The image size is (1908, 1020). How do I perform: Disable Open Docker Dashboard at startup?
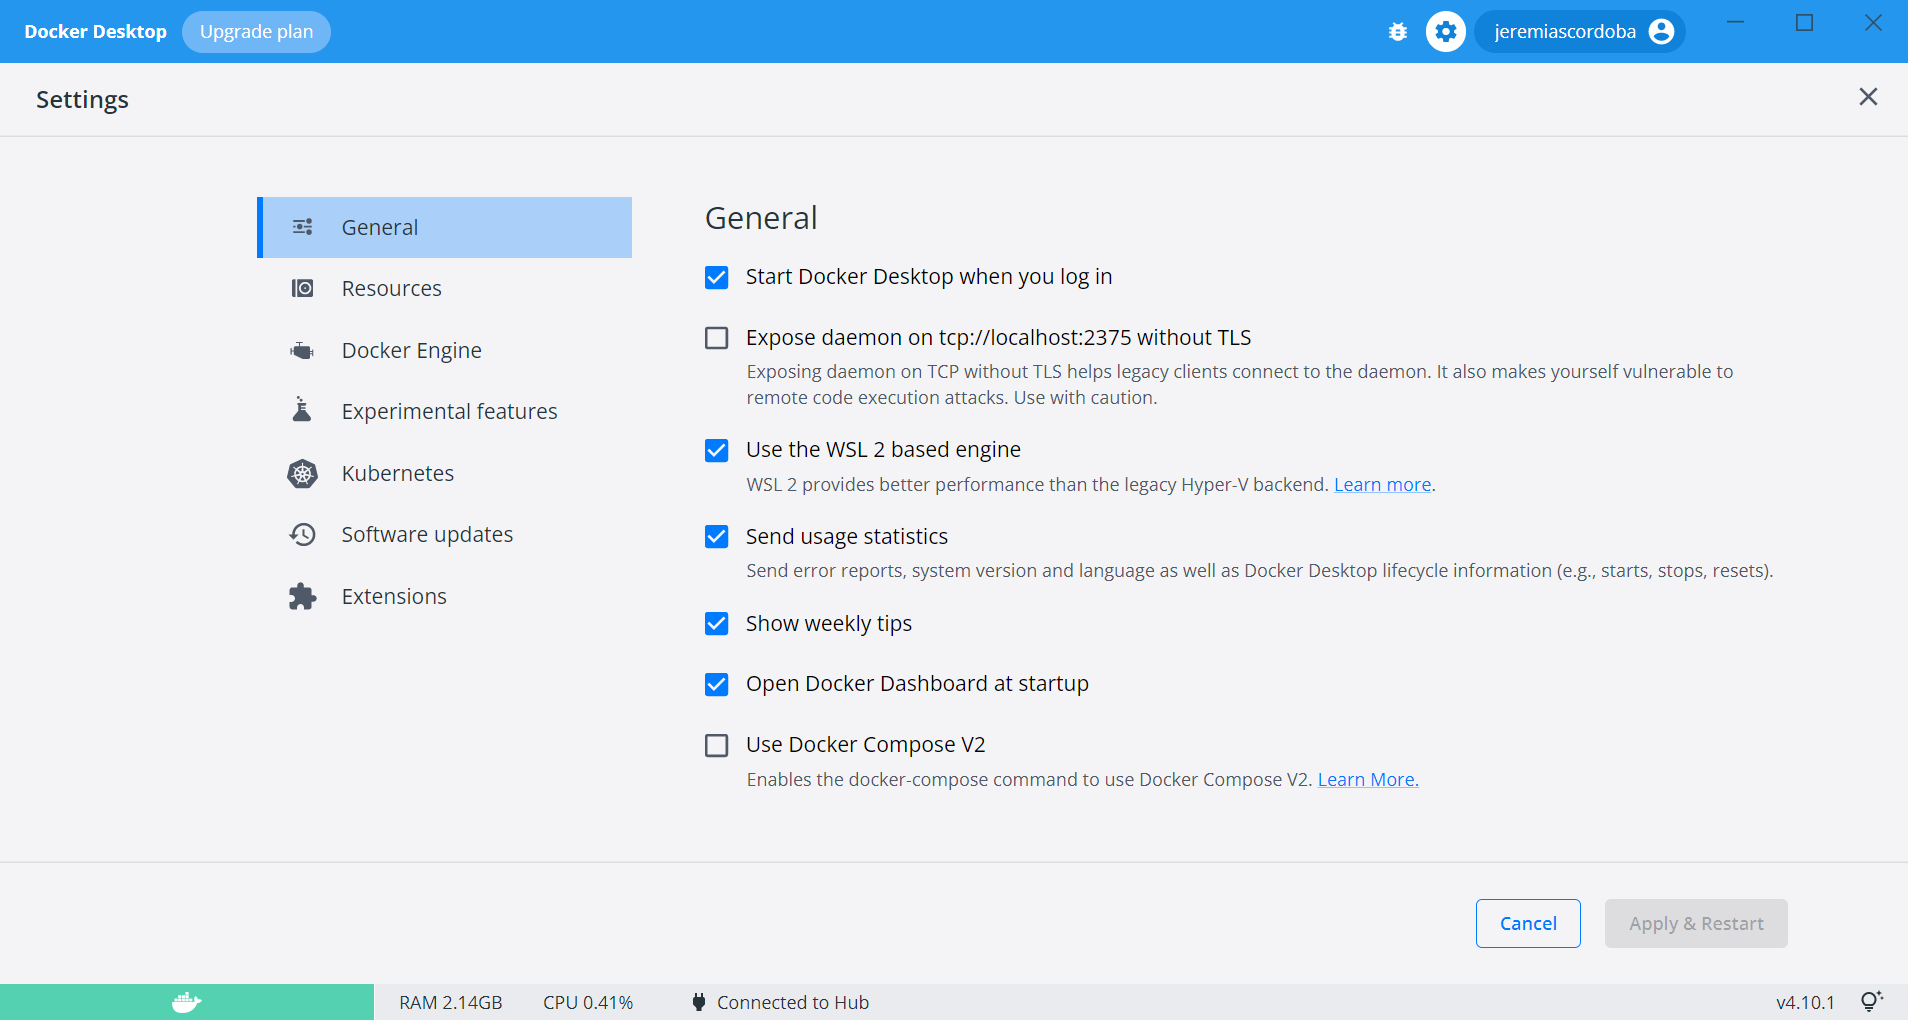pos(717,684)
